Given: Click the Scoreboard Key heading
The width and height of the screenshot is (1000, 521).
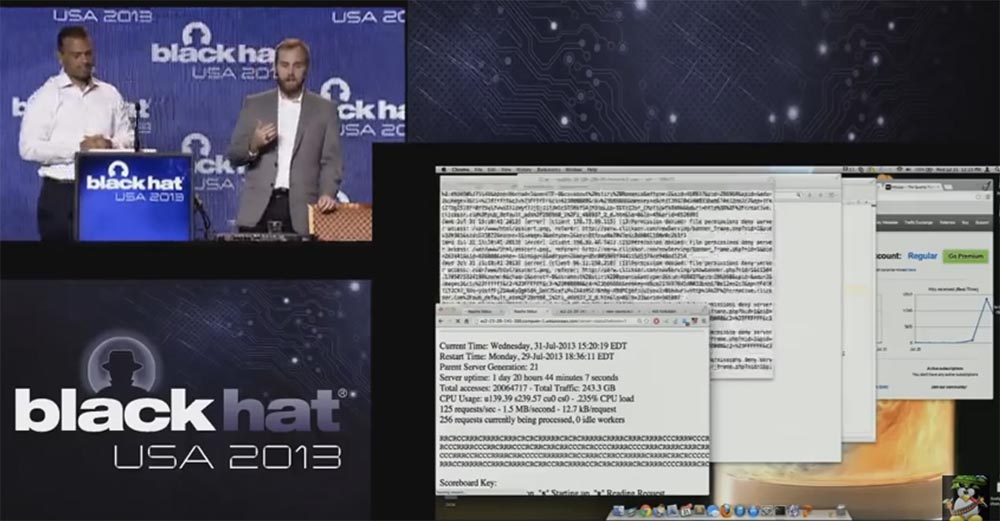Looking at the screenshot, I should click(x=467, y=483).
